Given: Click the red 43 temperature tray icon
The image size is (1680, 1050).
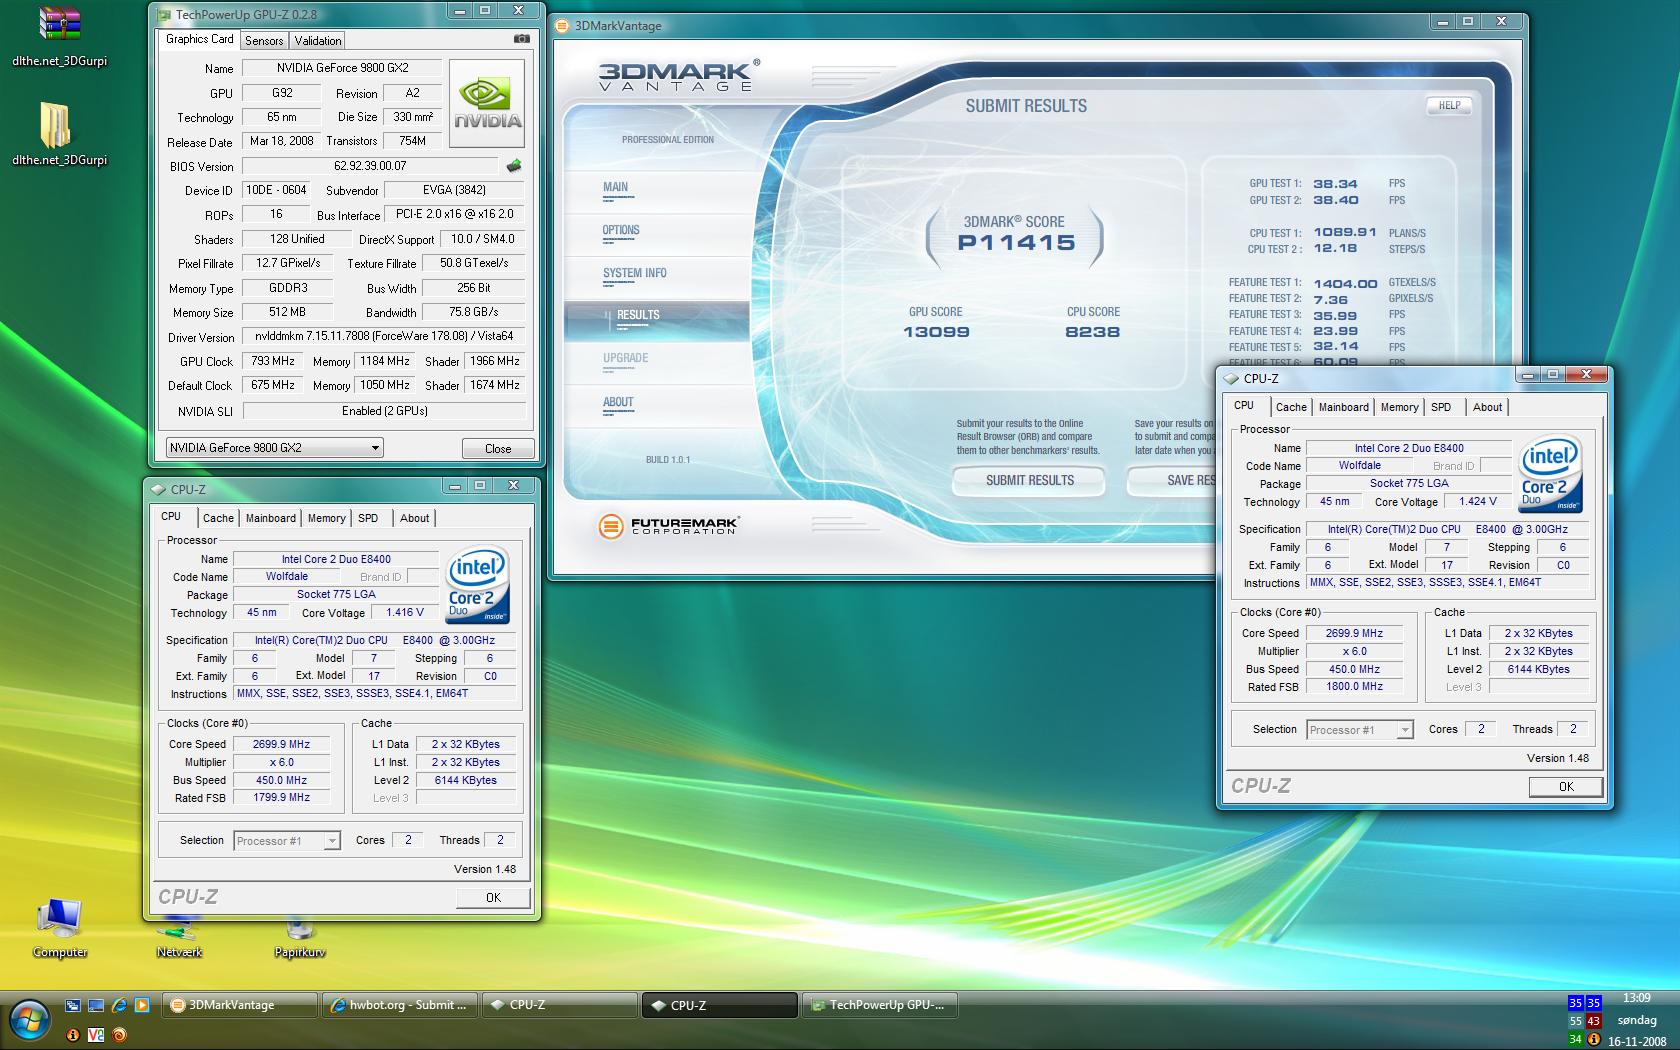Looking at the screenshot, I should 1593,1021.
